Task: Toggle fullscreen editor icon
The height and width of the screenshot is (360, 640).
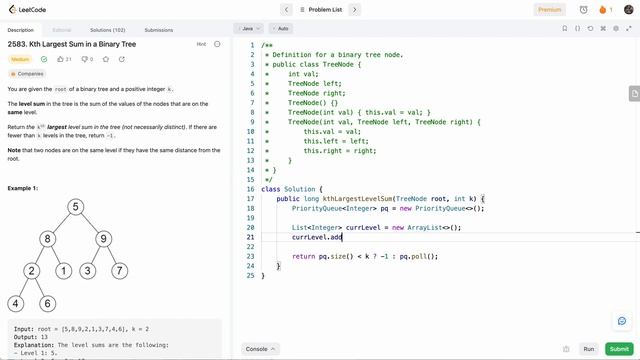Action: click(629, 28)
